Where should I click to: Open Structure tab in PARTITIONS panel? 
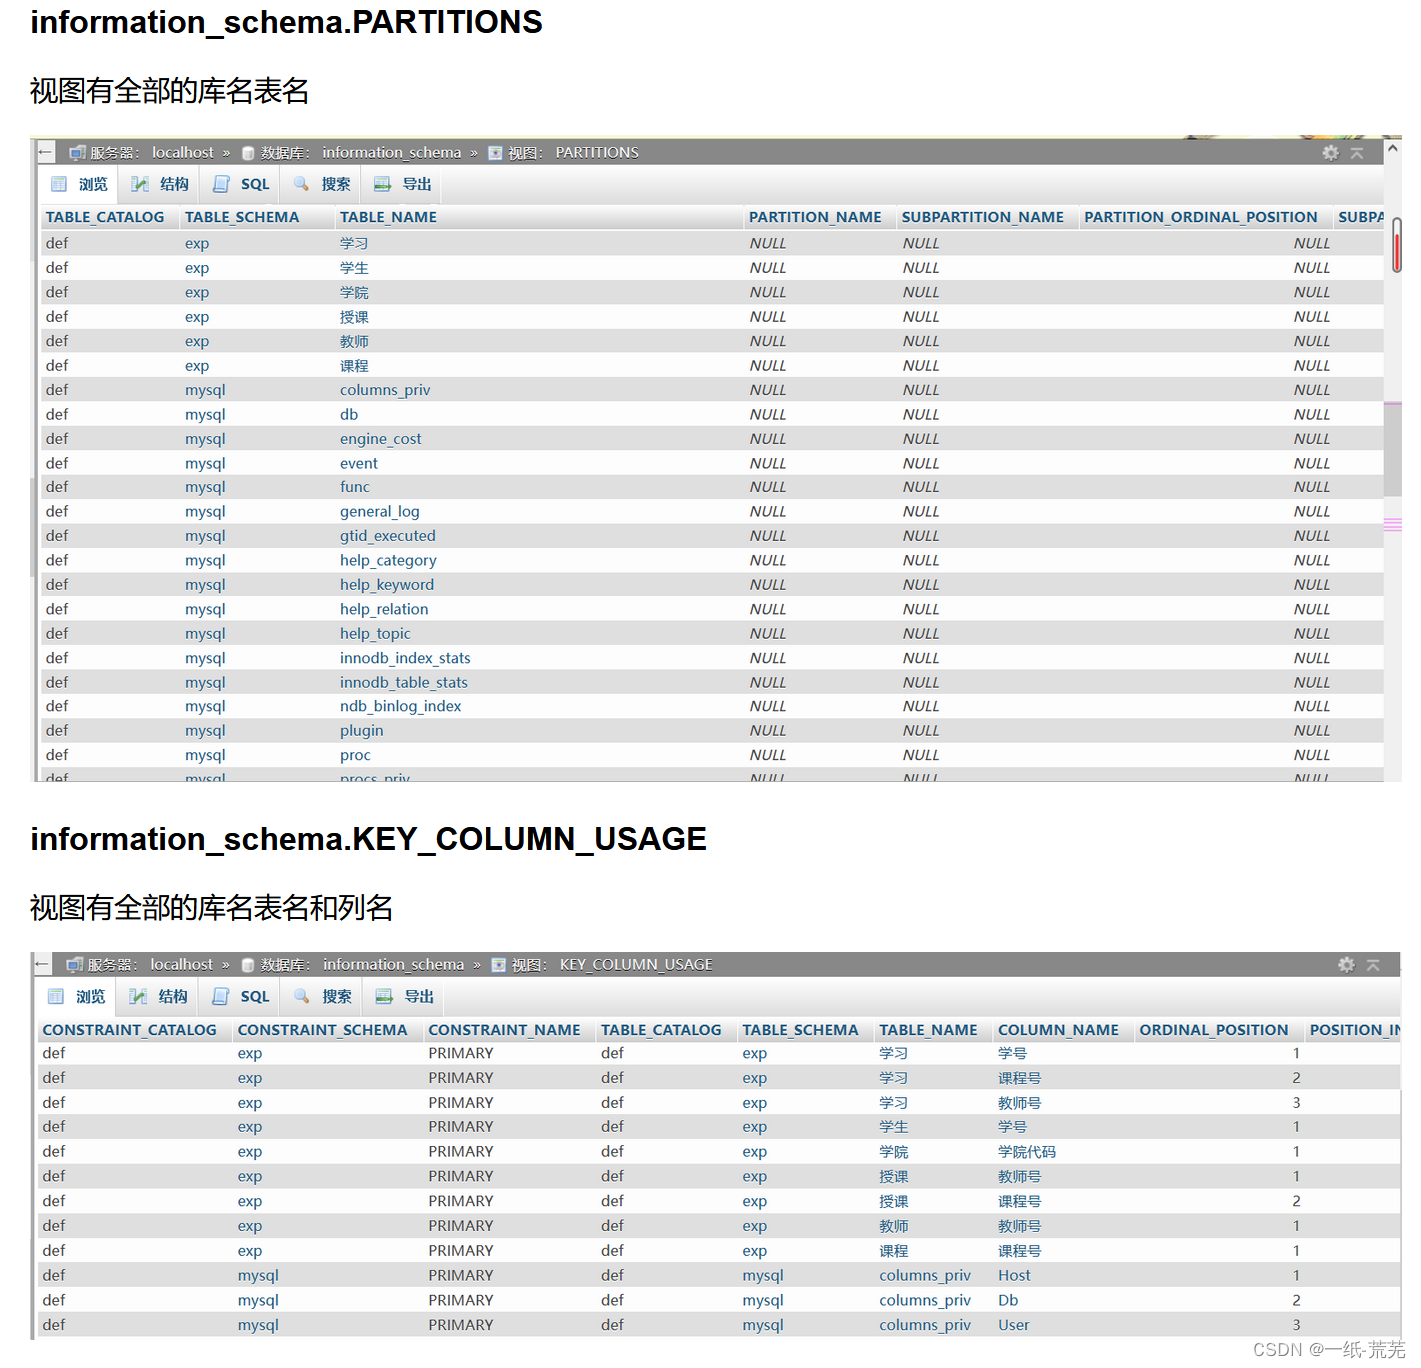(x=159, y=184)
